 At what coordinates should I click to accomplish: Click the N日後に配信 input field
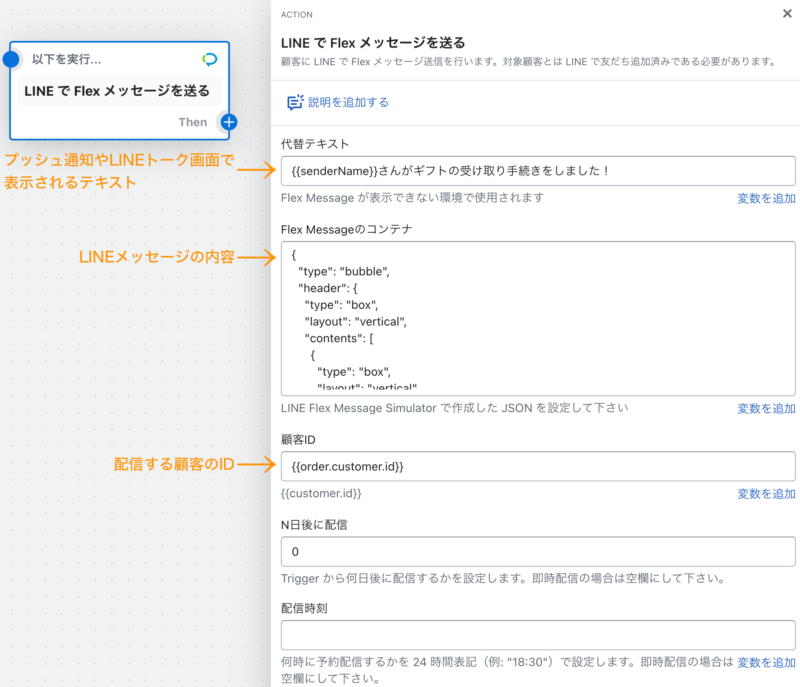(x=538, y=551)
